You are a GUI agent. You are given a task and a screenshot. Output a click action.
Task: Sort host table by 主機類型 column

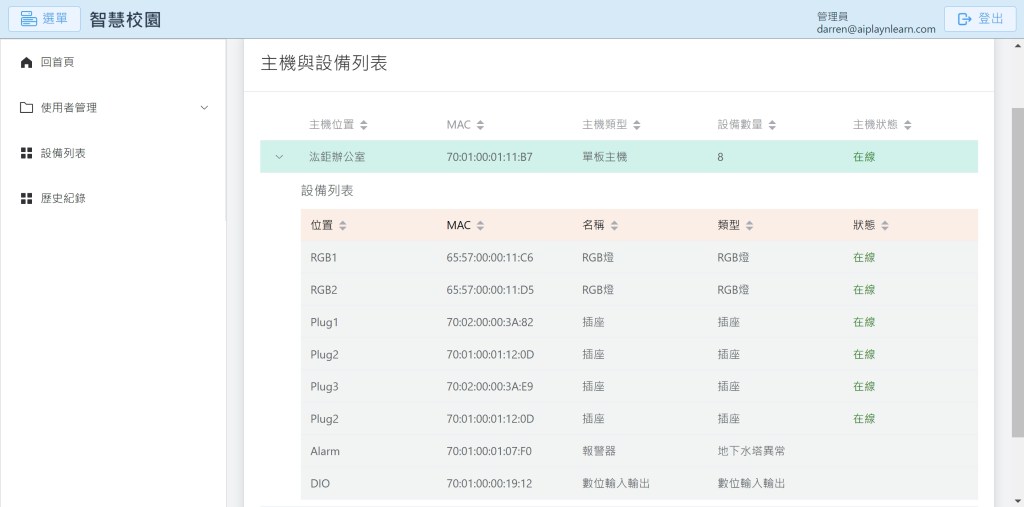pyautogui.click(x=637, y=125)
